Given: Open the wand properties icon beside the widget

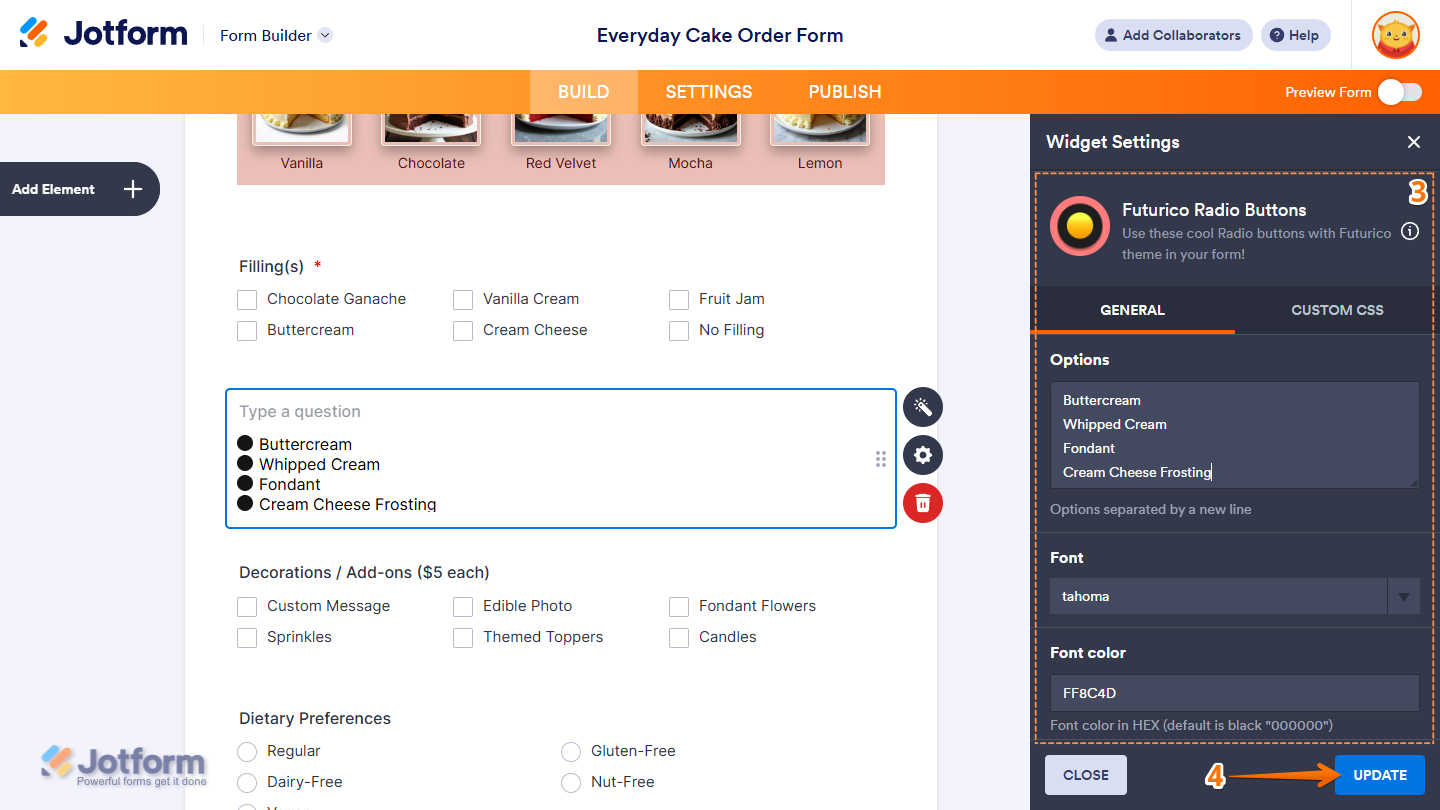Looking at the screenshot, I should click(922, 407).
